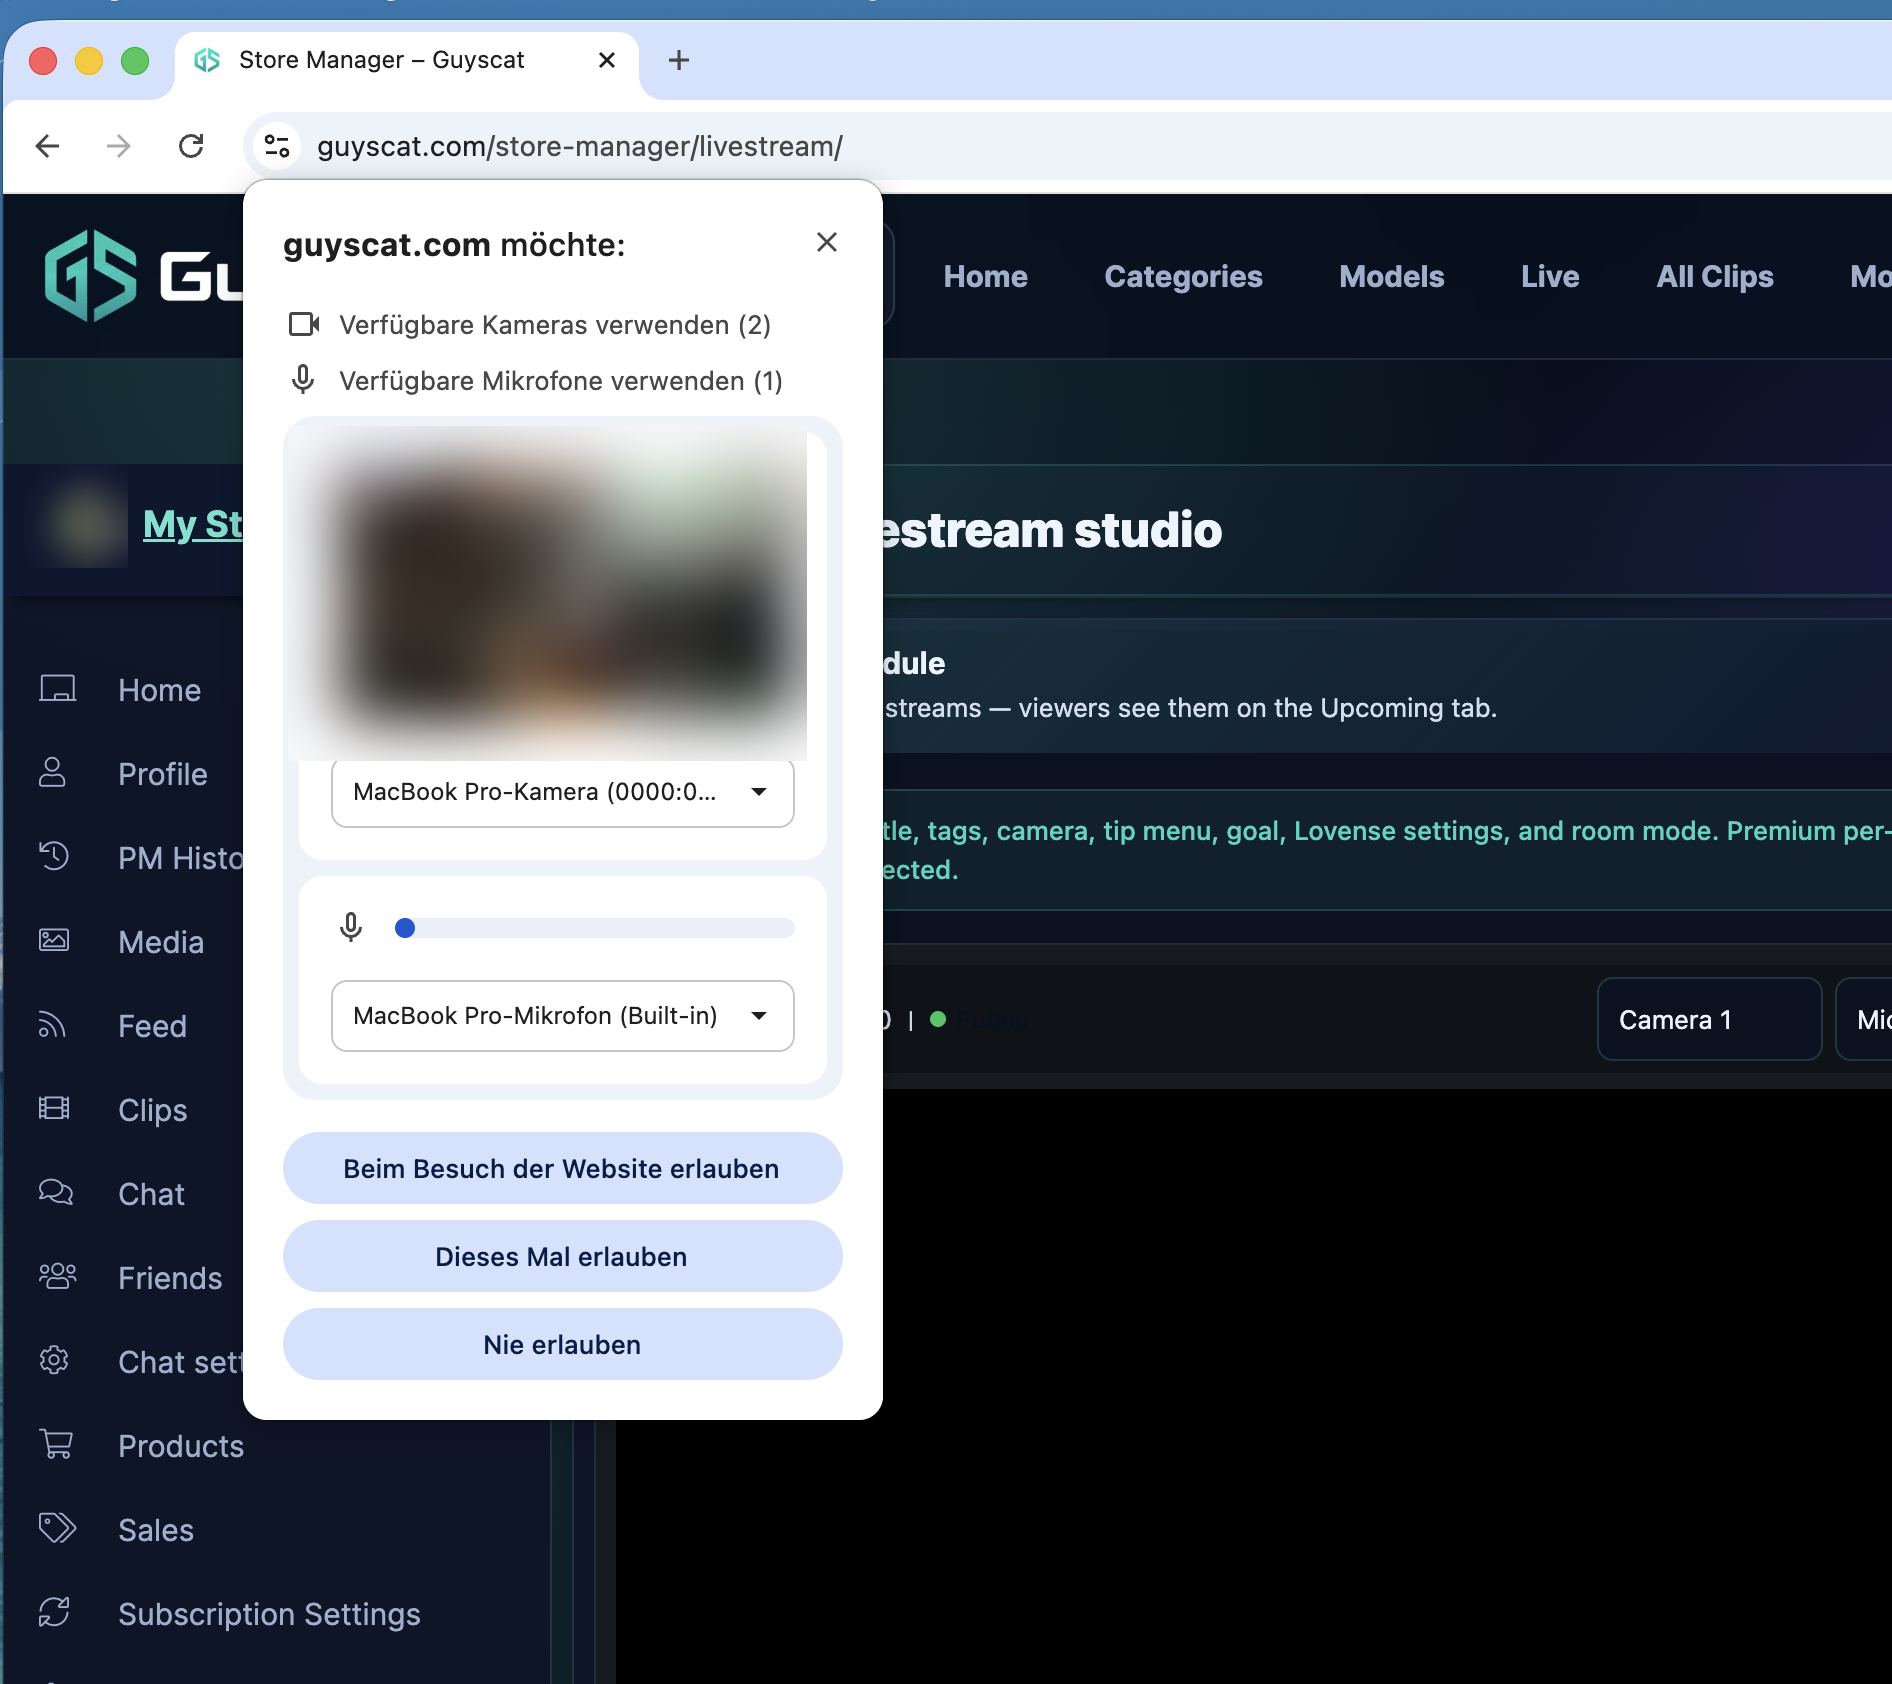Click the camera preview in the dialog
Image resolution: width=1892 pixels, height=1684 pixels.
[x=548, y=594]
